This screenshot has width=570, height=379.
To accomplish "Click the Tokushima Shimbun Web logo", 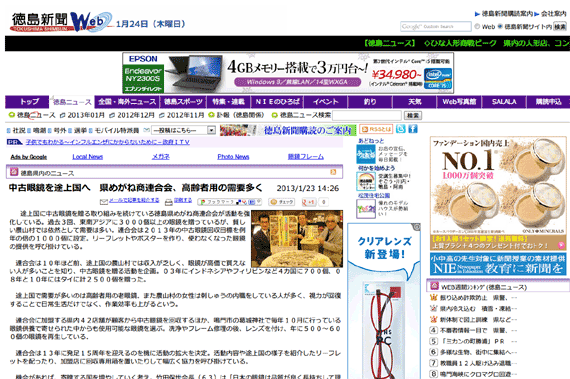I will point(61,22).
